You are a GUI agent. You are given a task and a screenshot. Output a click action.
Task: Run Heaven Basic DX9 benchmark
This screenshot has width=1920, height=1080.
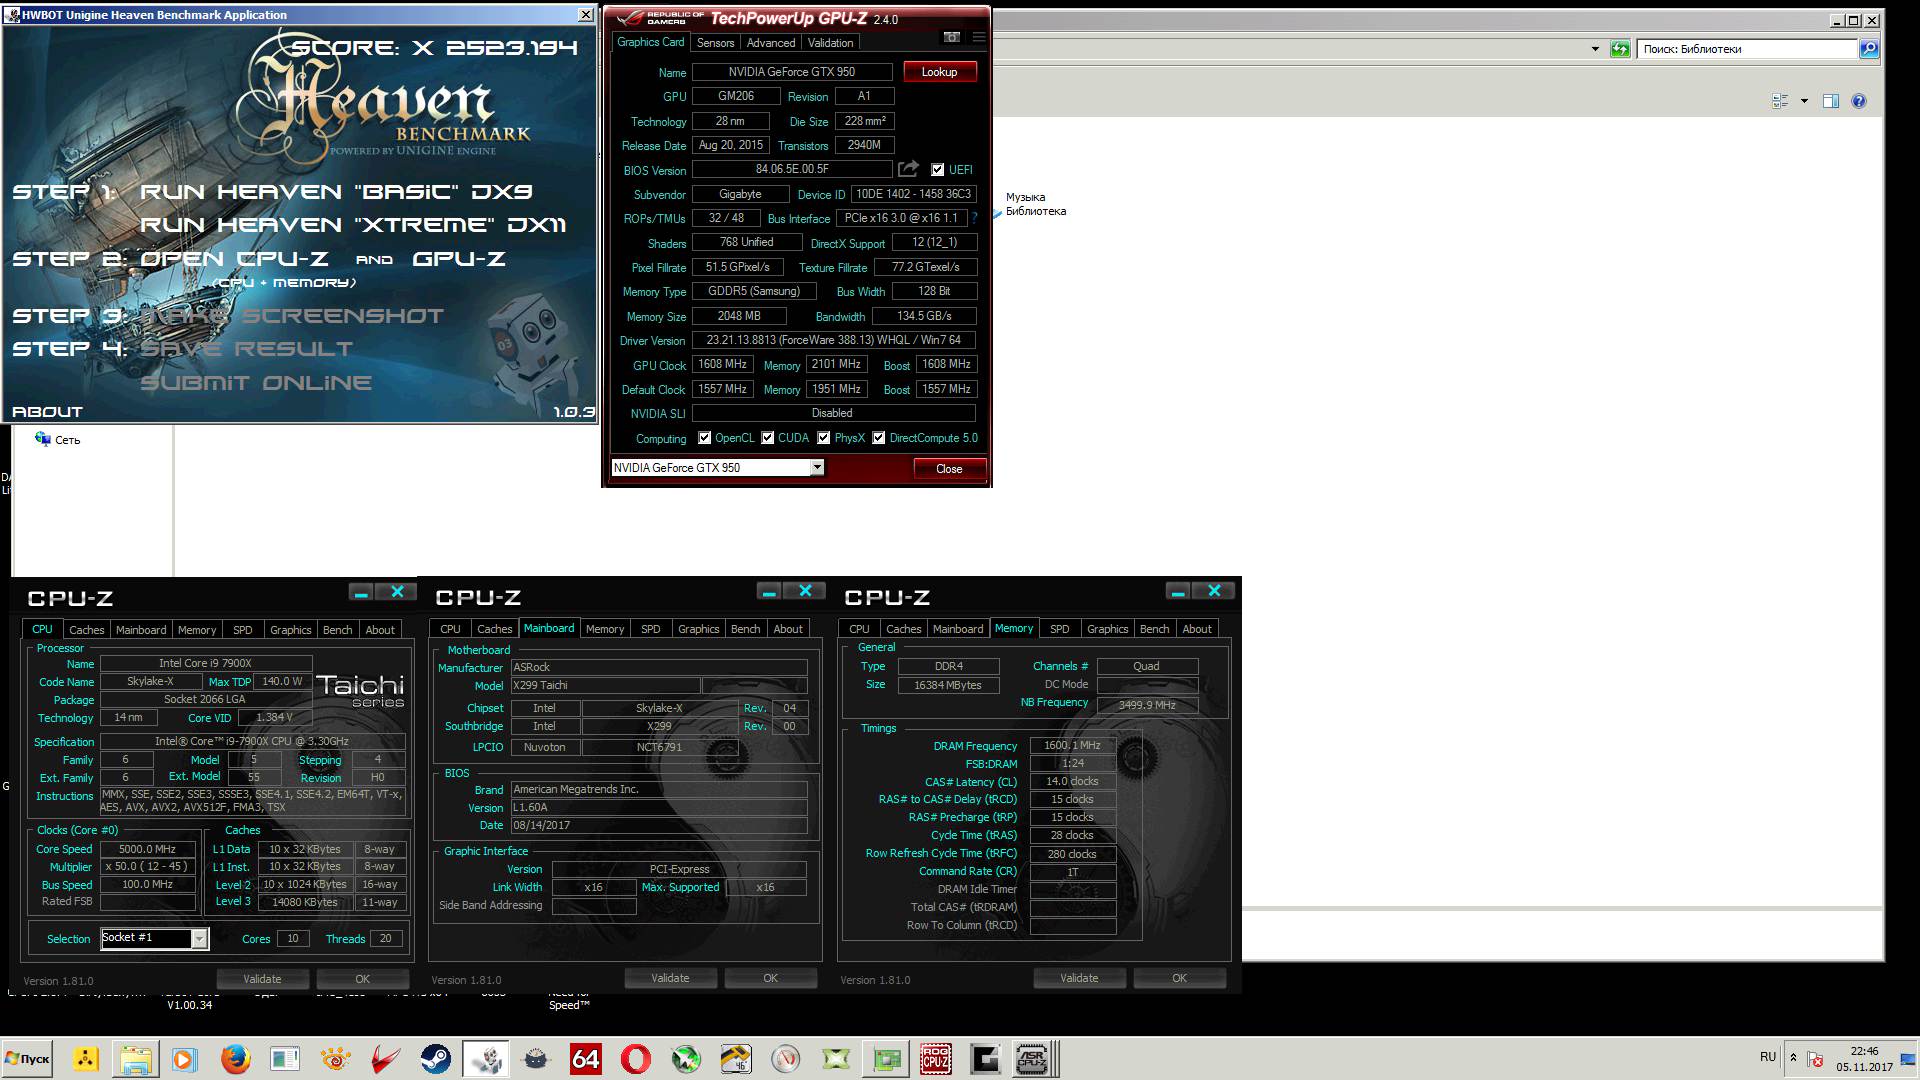[x=336, y=192]
